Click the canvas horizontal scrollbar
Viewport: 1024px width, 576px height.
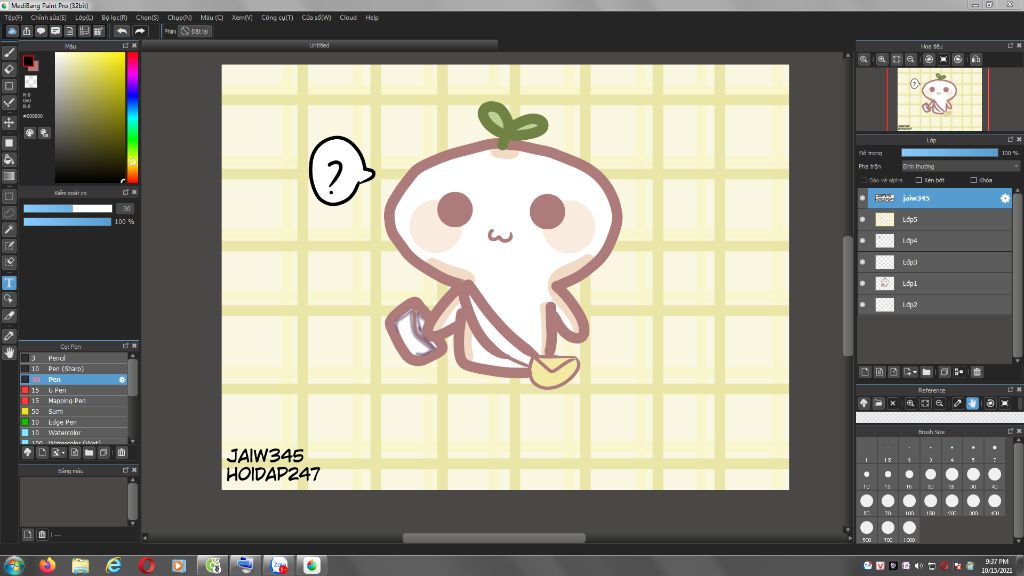[494, 538]
